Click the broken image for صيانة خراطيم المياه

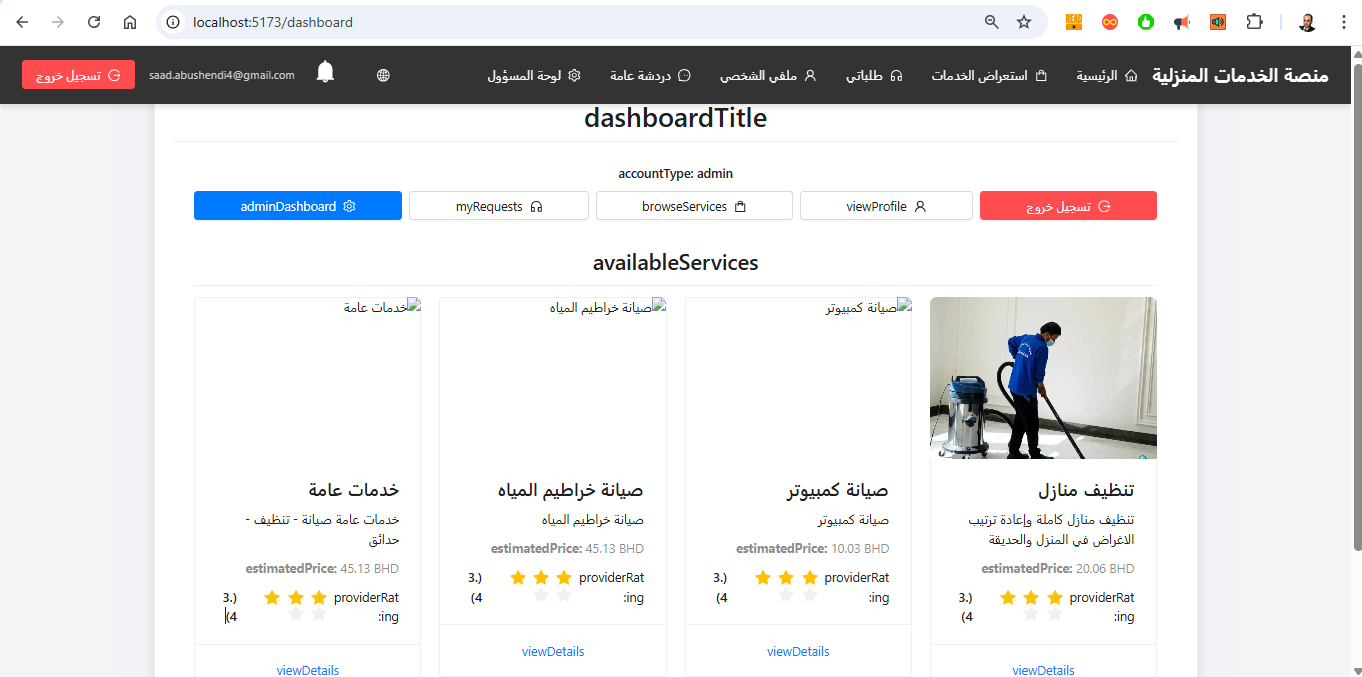point(608,308)
